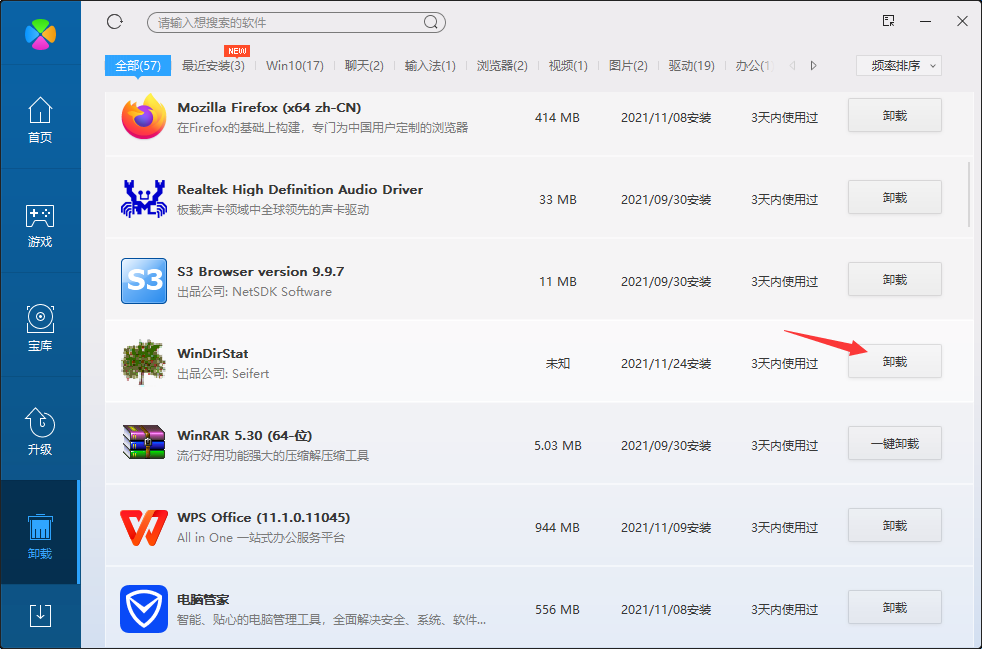The width and height of the screenshot is (982, 649).
Task: Click Realtek High Definition Audio Driver title
Action: (x=300, y=189)
